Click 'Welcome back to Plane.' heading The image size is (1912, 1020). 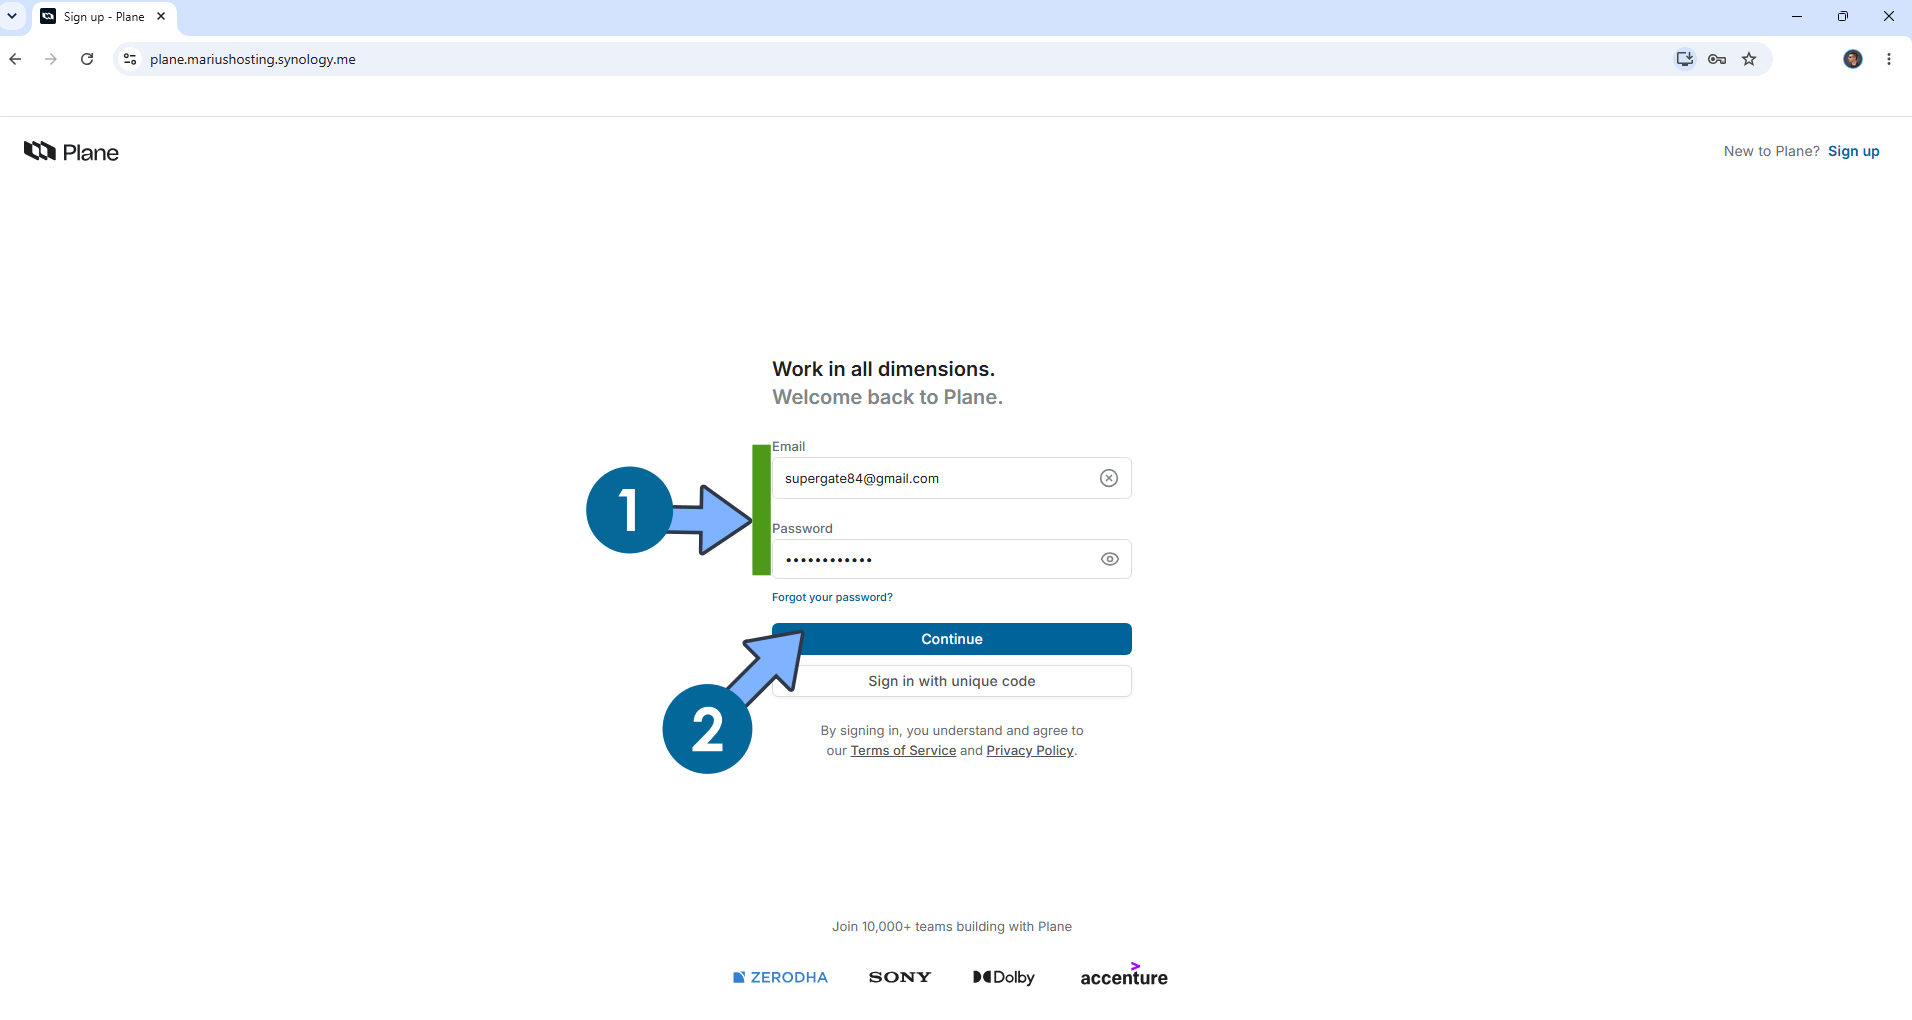click(x=887, y=397)
